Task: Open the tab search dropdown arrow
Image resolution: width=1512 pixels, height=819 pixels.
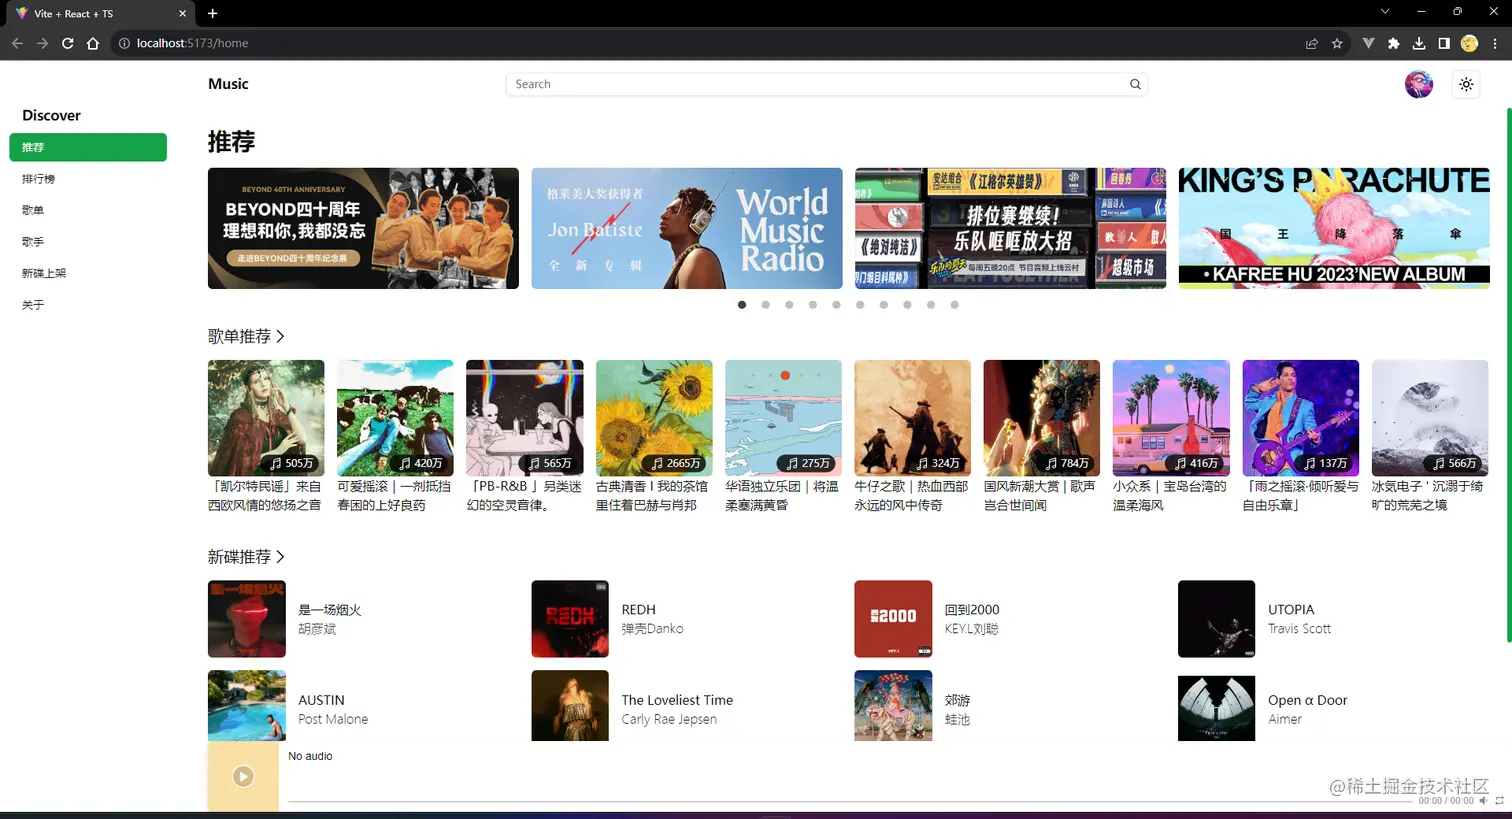Action: (x=1385, y=11)
